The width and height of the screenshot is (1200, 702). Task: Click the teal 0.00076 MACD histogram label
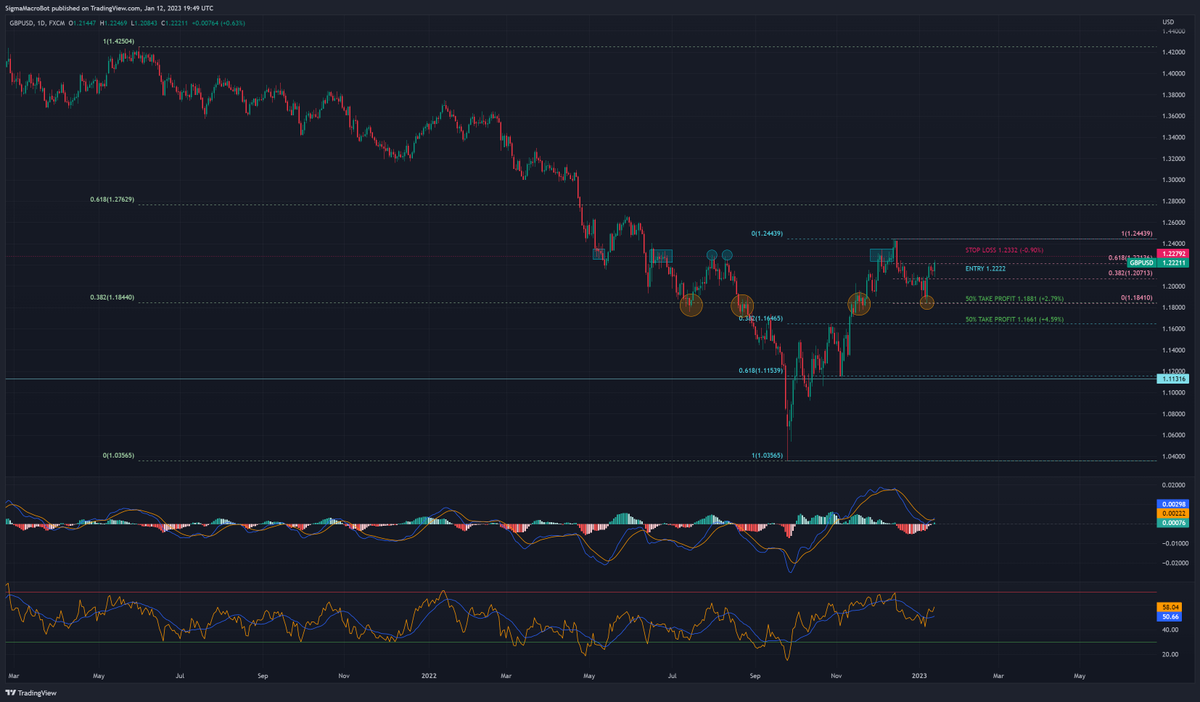coord(1173,523)
